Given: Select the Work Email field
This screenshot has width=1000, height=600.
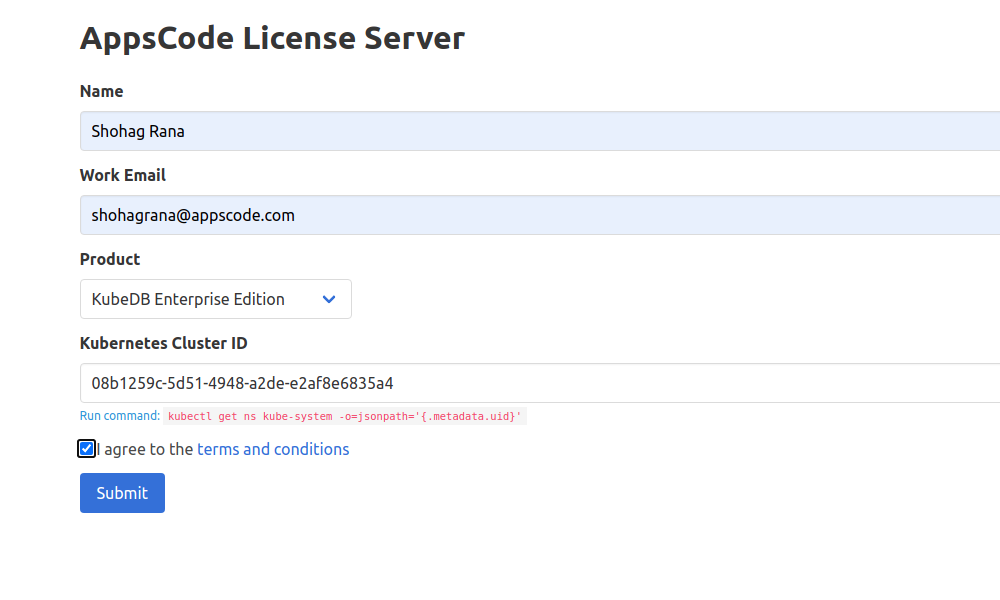Looking at the screenshot, I should tap(400, 215).
